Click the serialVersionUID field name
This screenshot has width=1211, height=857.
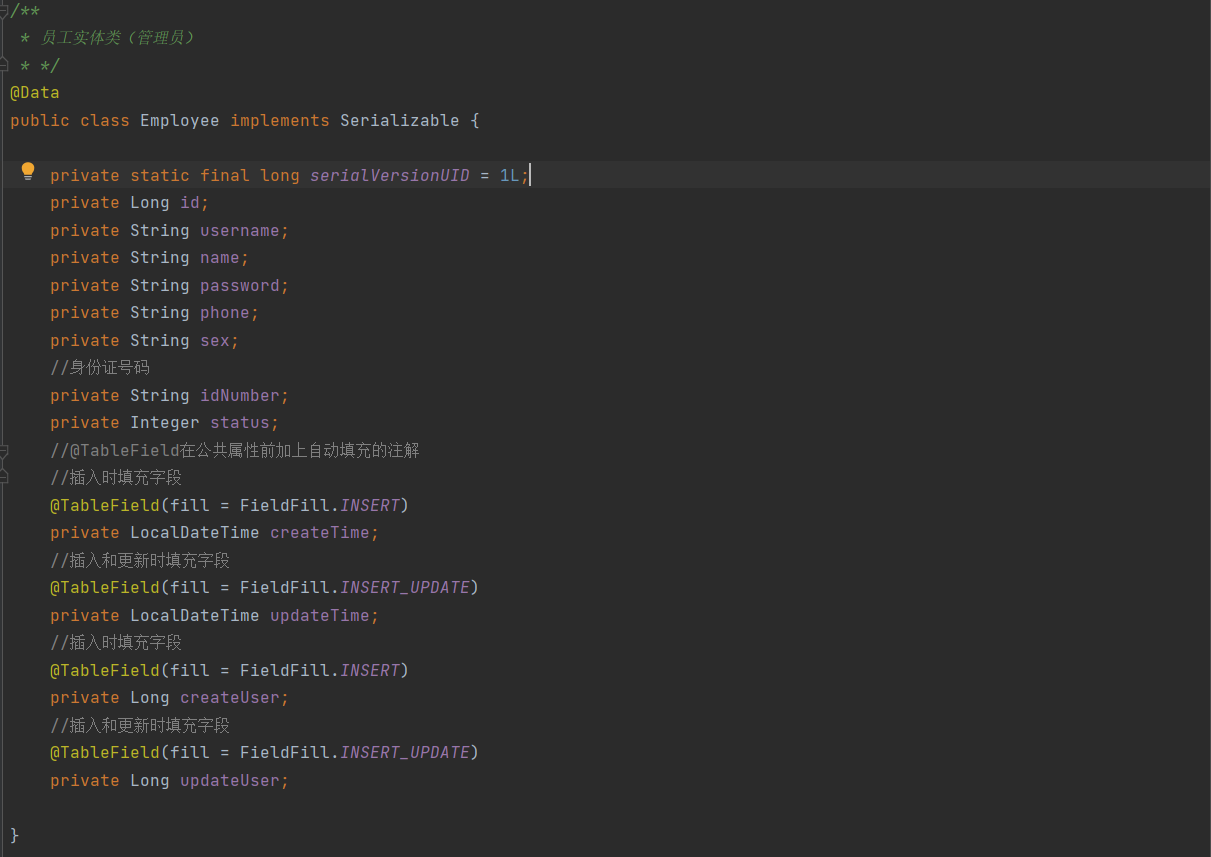pos(389,176)
